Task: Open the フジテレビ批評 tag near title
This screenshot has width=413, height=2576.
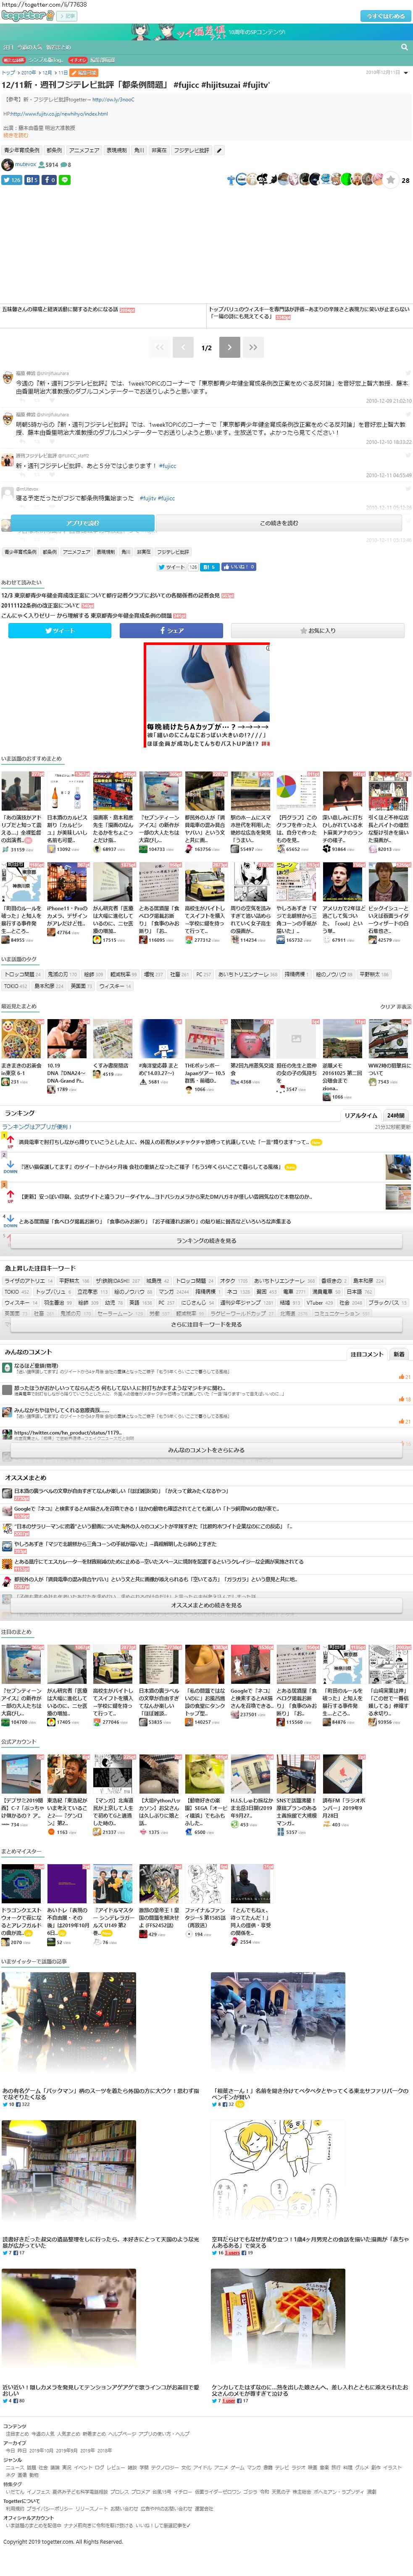Action: (191, 150)
